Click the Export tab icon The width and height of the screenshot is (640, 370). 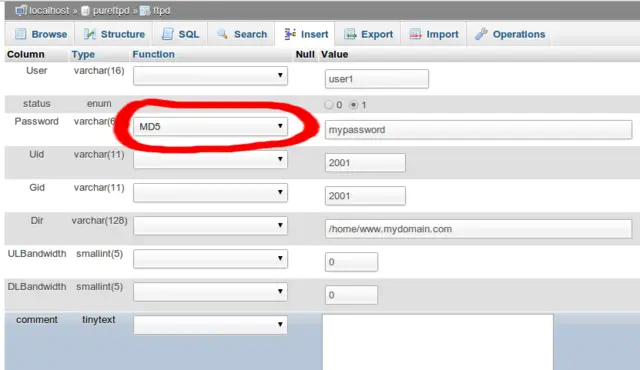pyautogui.click(x=350, y=34)
